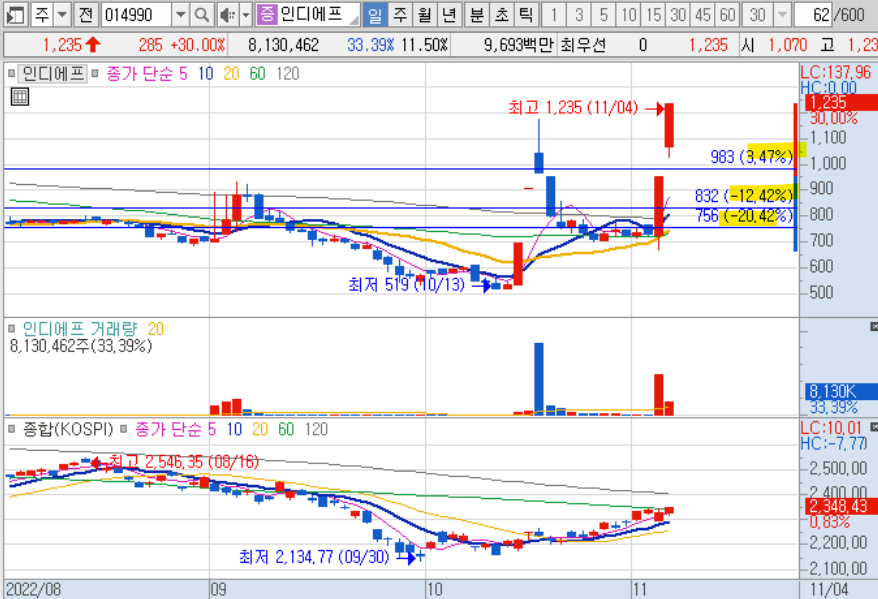
Task: Click the 2022/08 date axis label
Action: click(33, 589)
